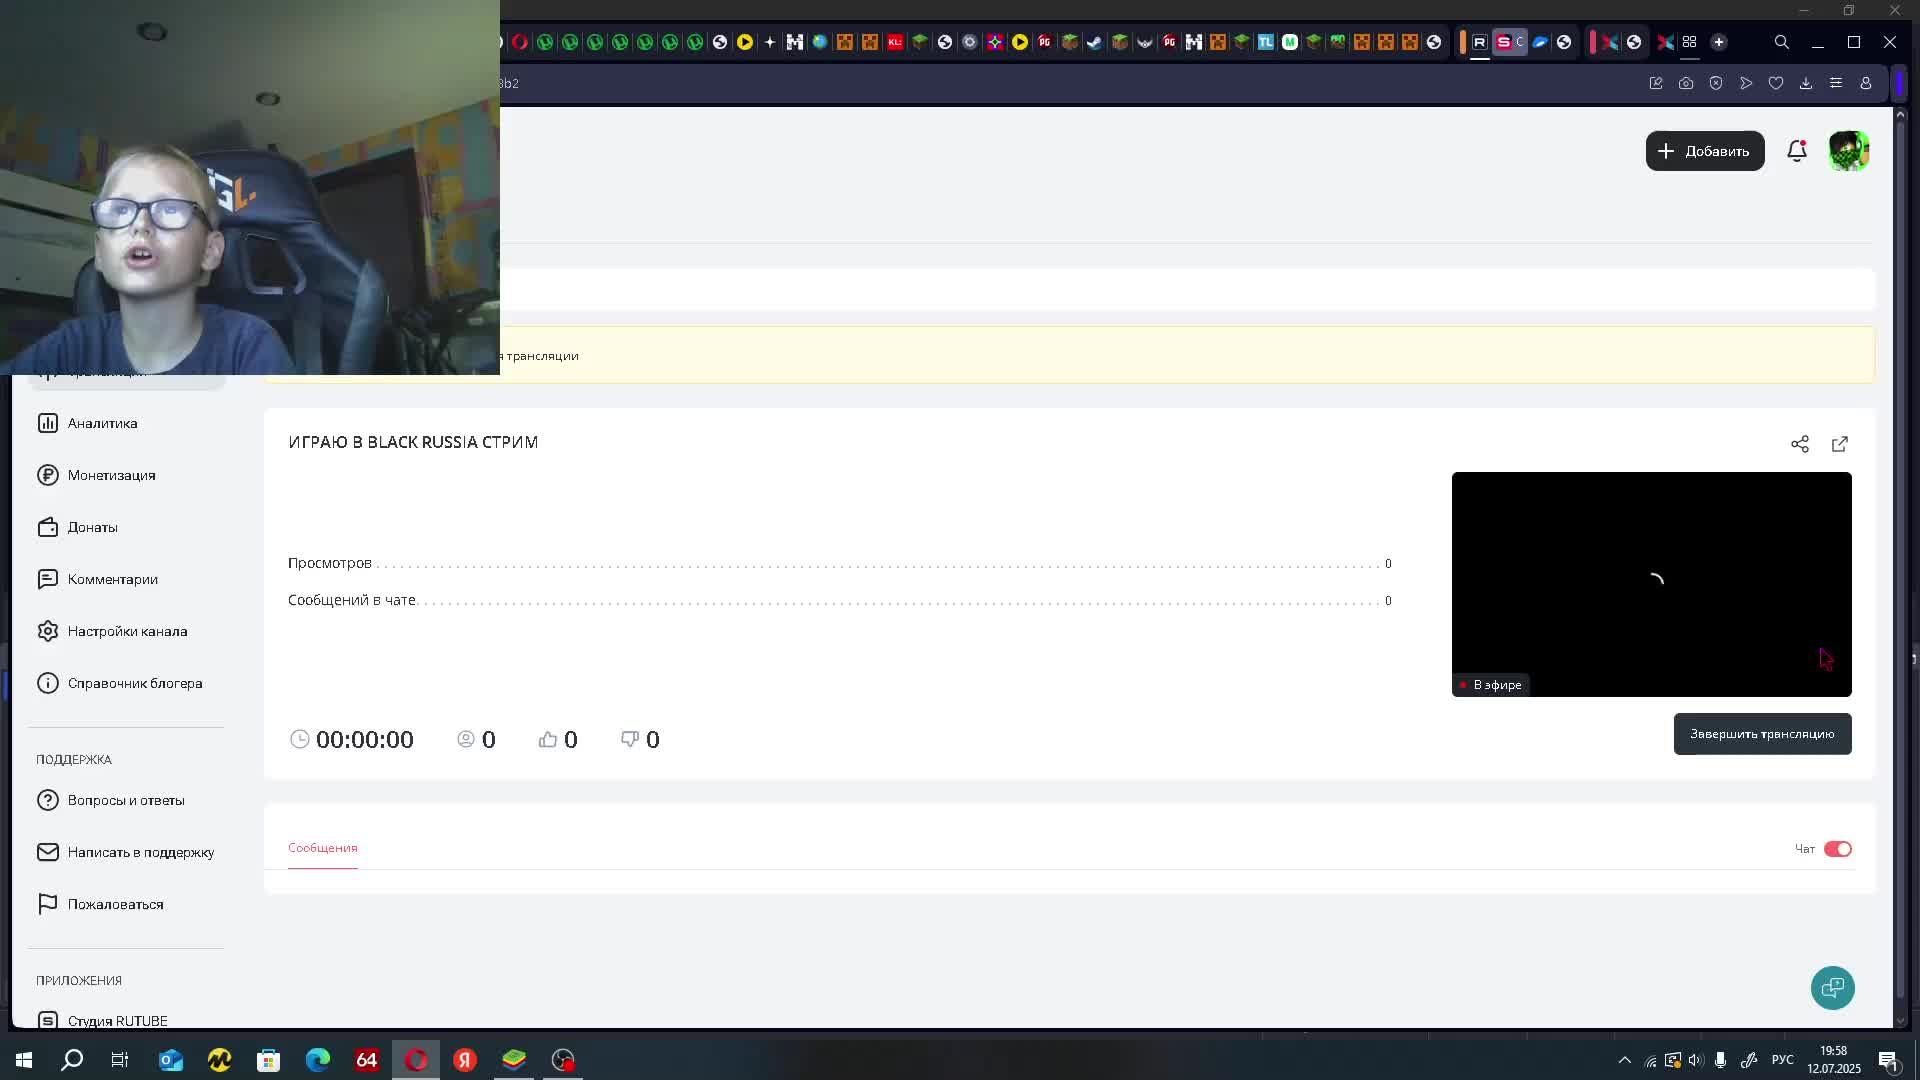
Task: Select the Сообщения tab
Action: point(322,848)
